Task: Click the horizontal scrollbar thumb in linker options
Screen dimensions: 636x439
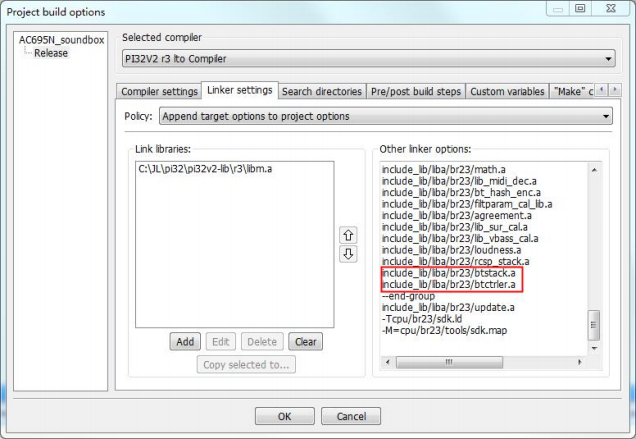Action: tap(449, 362)
